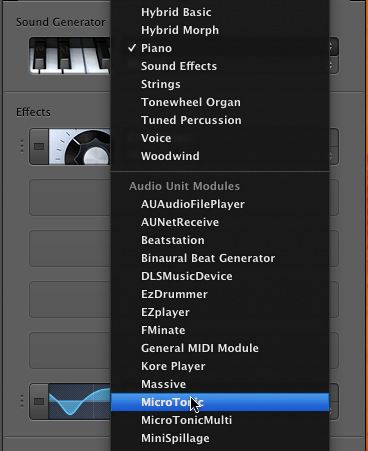This screenshot has width=368, height=451.
Task: Click the empty second effect slot
Action: point(70,197)
